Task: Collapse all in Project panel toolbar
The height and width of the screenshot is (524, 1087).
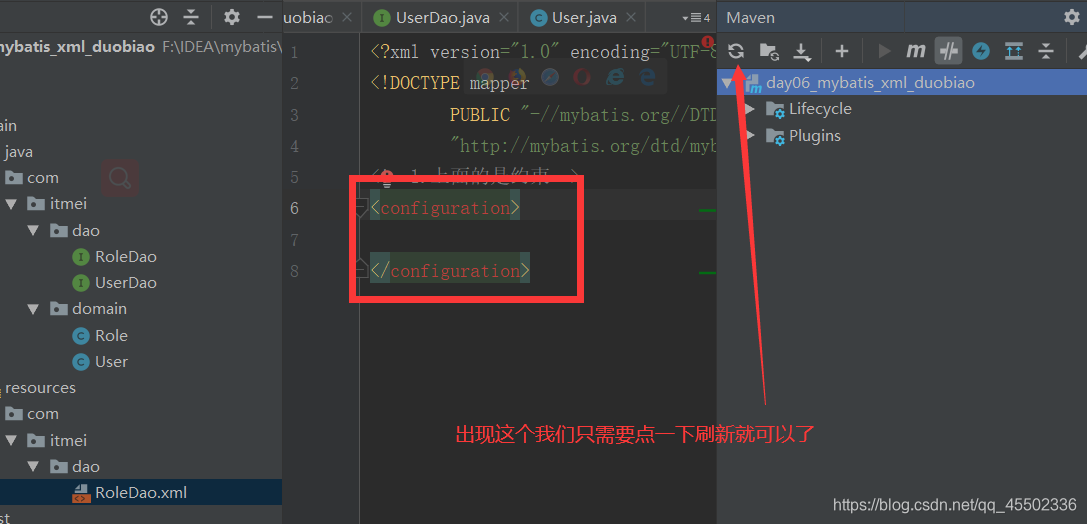Action: point(191,17)
